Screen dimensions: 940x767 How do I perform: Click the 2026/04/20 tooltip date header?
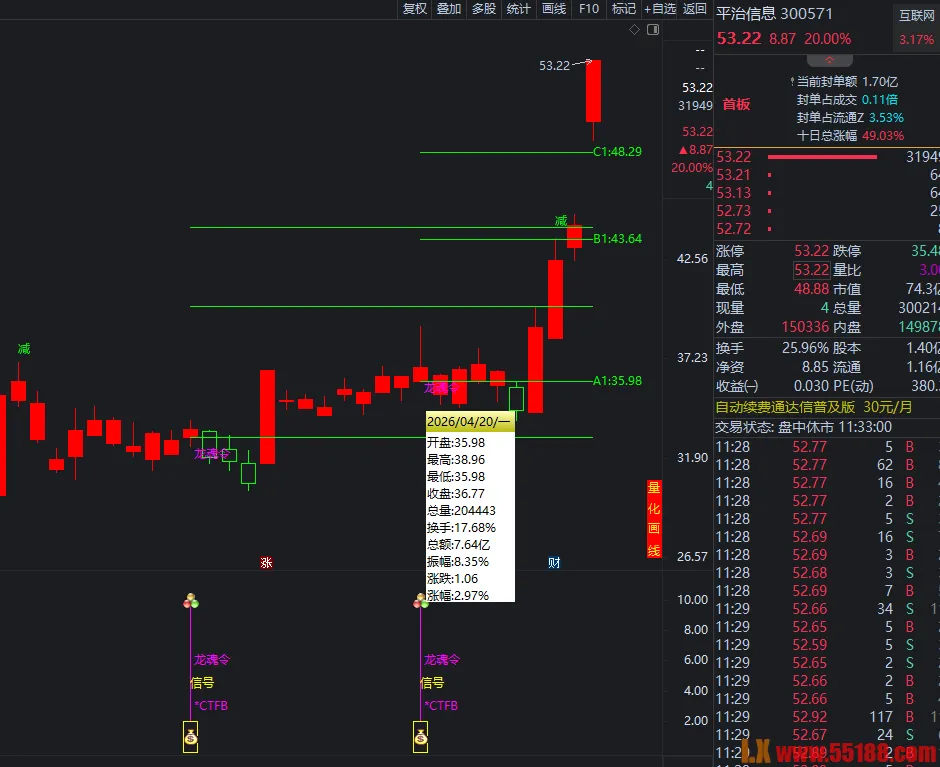coord(470,422)
